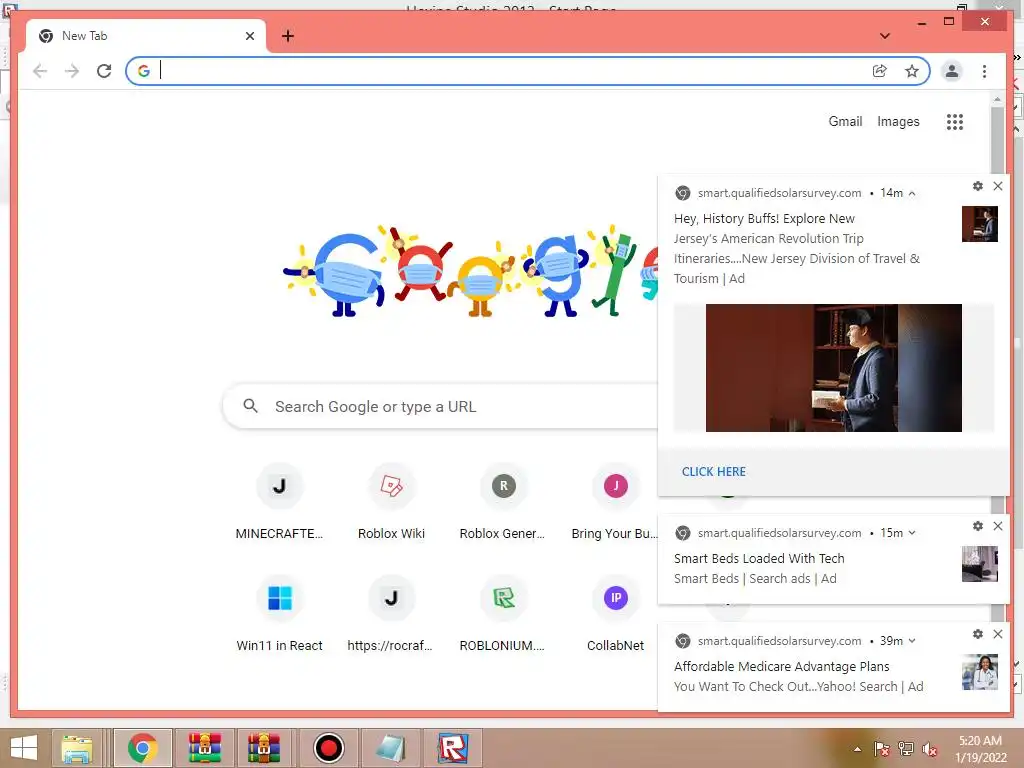
Task: Open the Roblox Wiki shortcut
Action: pyautogui.click(x=391, y=503)
